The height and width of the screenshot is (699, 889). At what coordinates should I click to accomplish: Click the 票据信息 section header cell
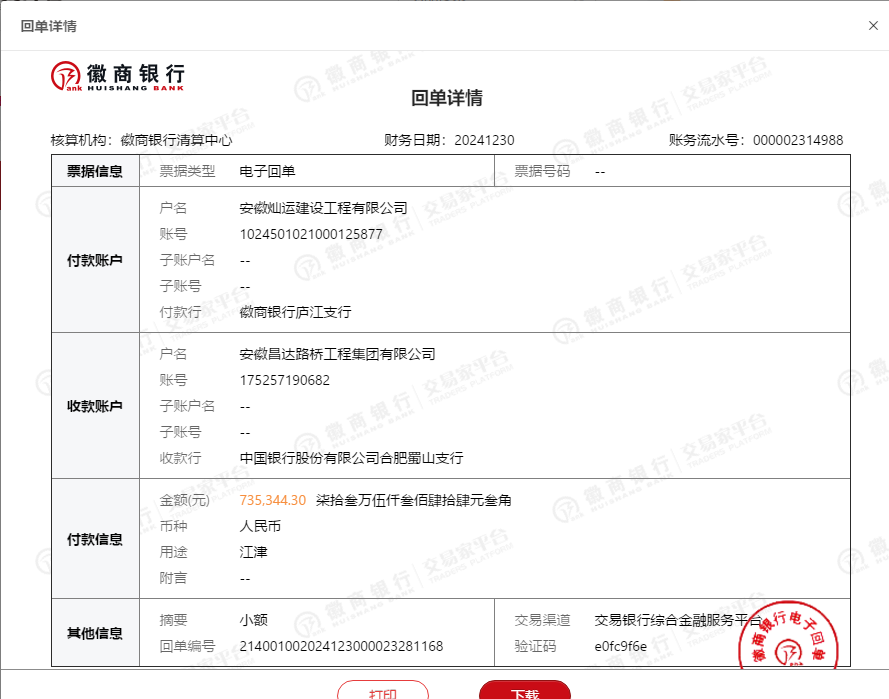pos(95,171)
